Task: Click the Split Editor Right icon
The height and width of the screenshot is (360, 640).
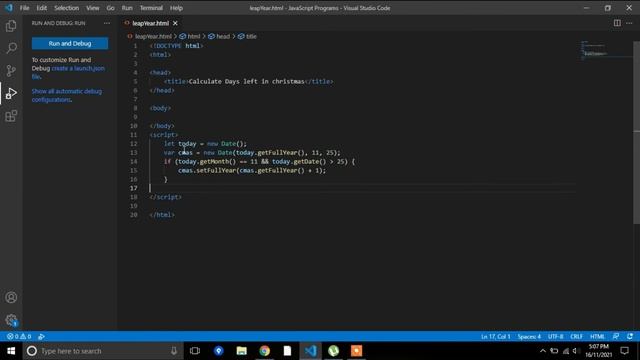Action: coord(617,23)
